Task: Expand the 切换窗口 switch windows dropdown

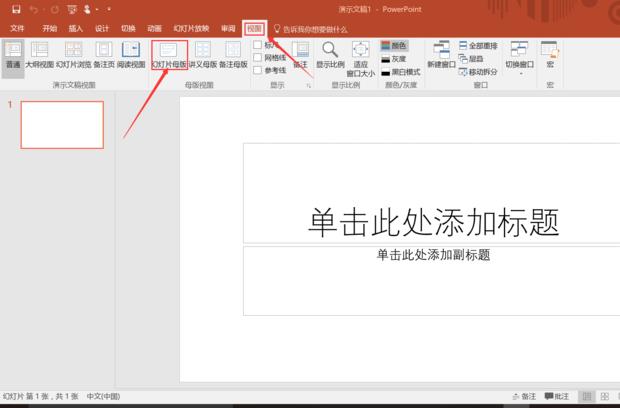Action: coord(519,56)
